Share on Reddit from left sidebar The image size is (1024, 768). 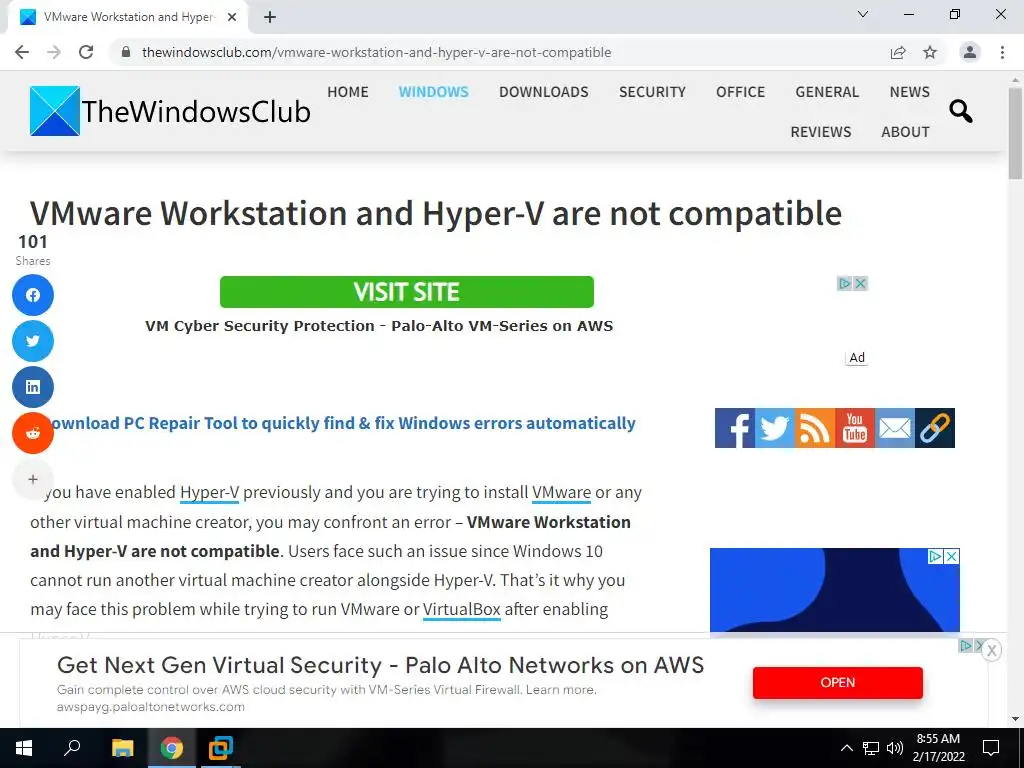tap(33, 433)
